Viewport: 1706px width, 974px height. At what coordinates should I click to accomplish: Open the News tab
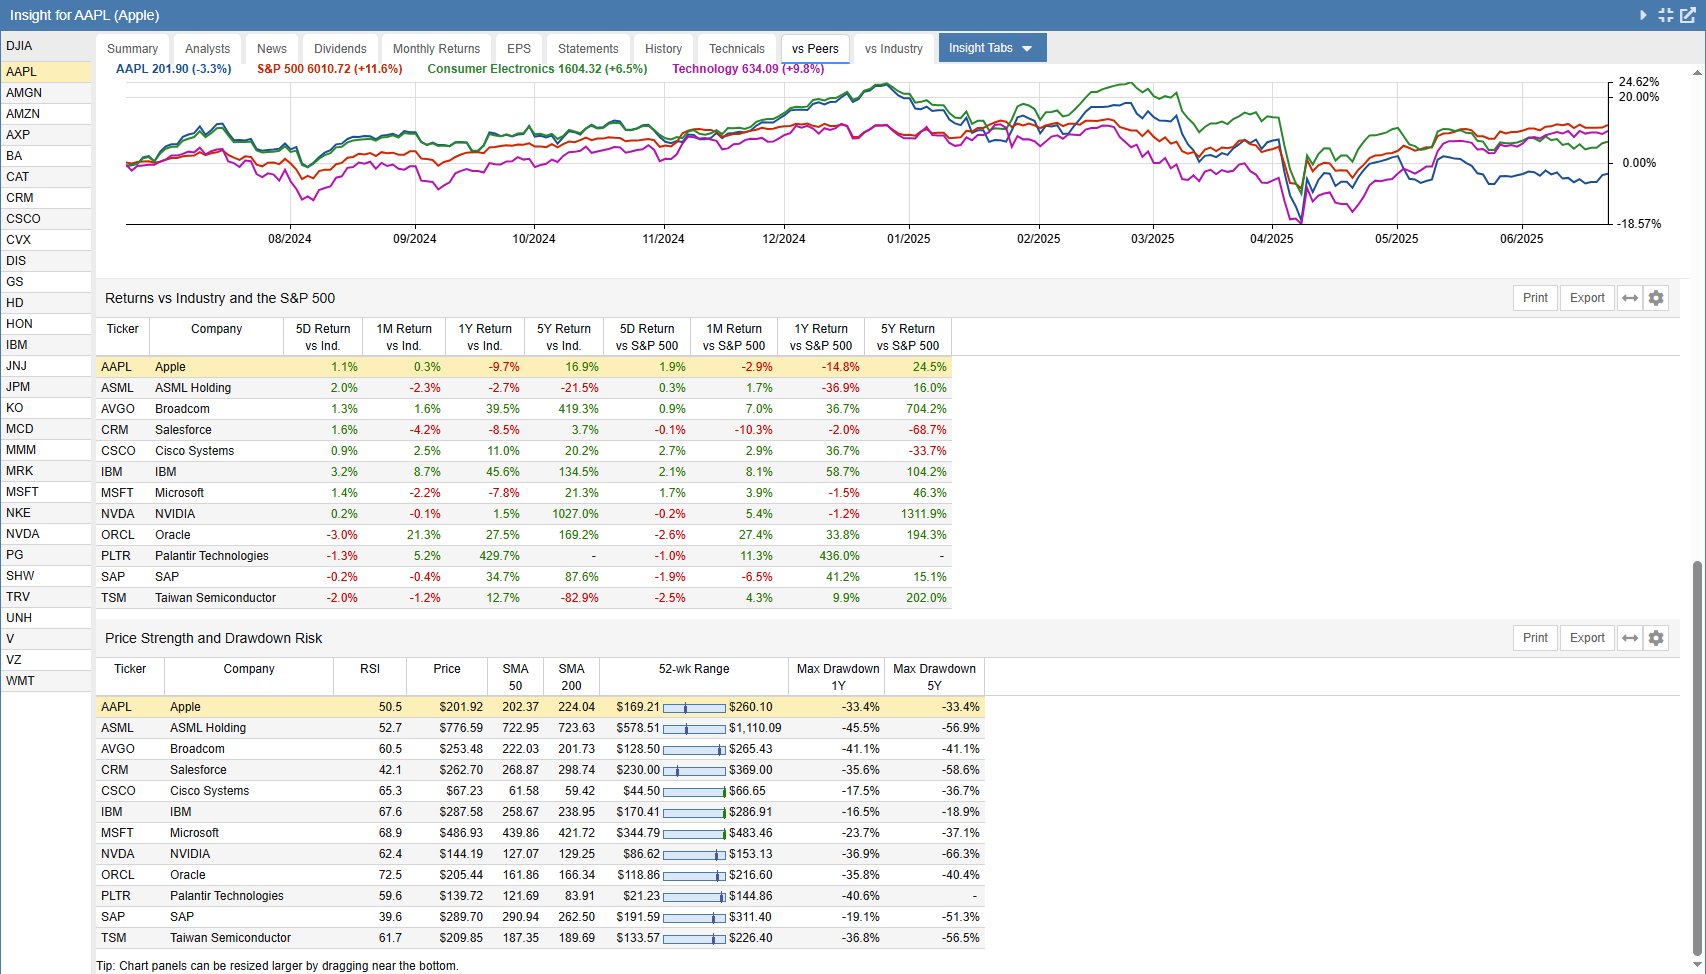pyautogui.click(x=272, y=49)
